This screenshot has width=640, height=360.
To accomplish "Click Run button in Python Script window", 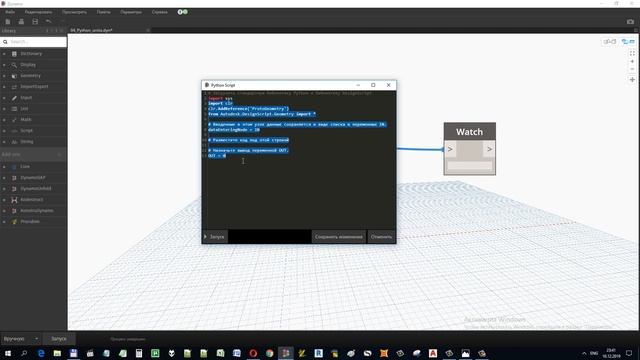I will (215, 237).
